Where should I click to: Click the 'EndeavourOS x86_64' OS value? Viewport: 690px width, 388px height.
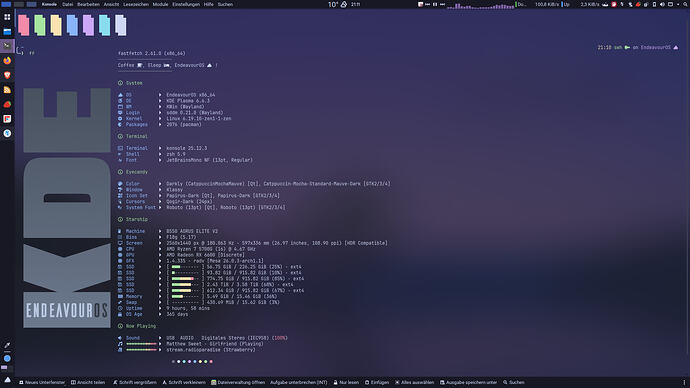click(x=191, y=95)
